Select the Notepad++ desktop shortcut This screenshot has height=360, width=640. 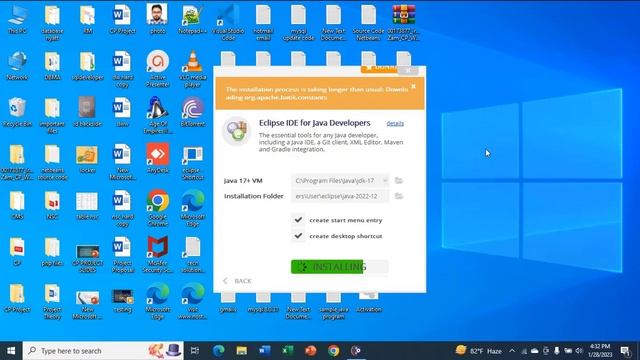click(x=192, y=20)
